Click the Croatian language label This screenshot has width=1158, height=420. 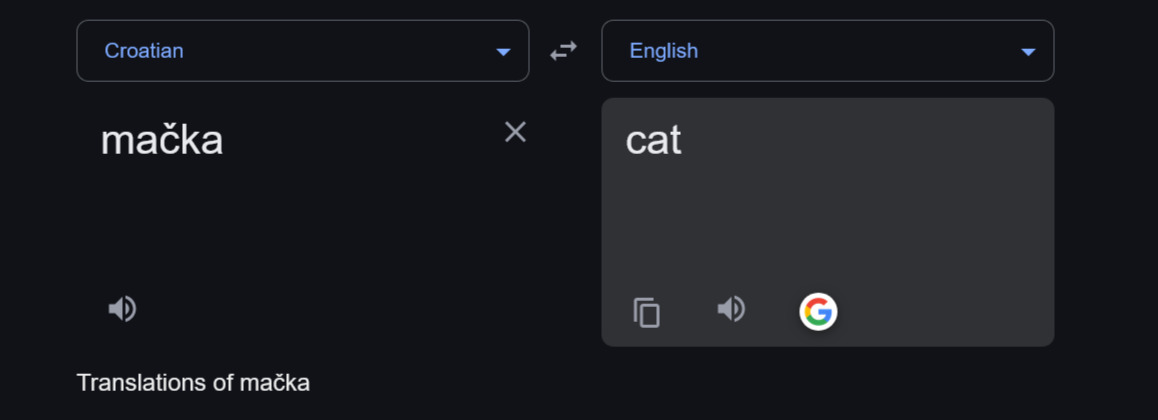click(144, 51)
